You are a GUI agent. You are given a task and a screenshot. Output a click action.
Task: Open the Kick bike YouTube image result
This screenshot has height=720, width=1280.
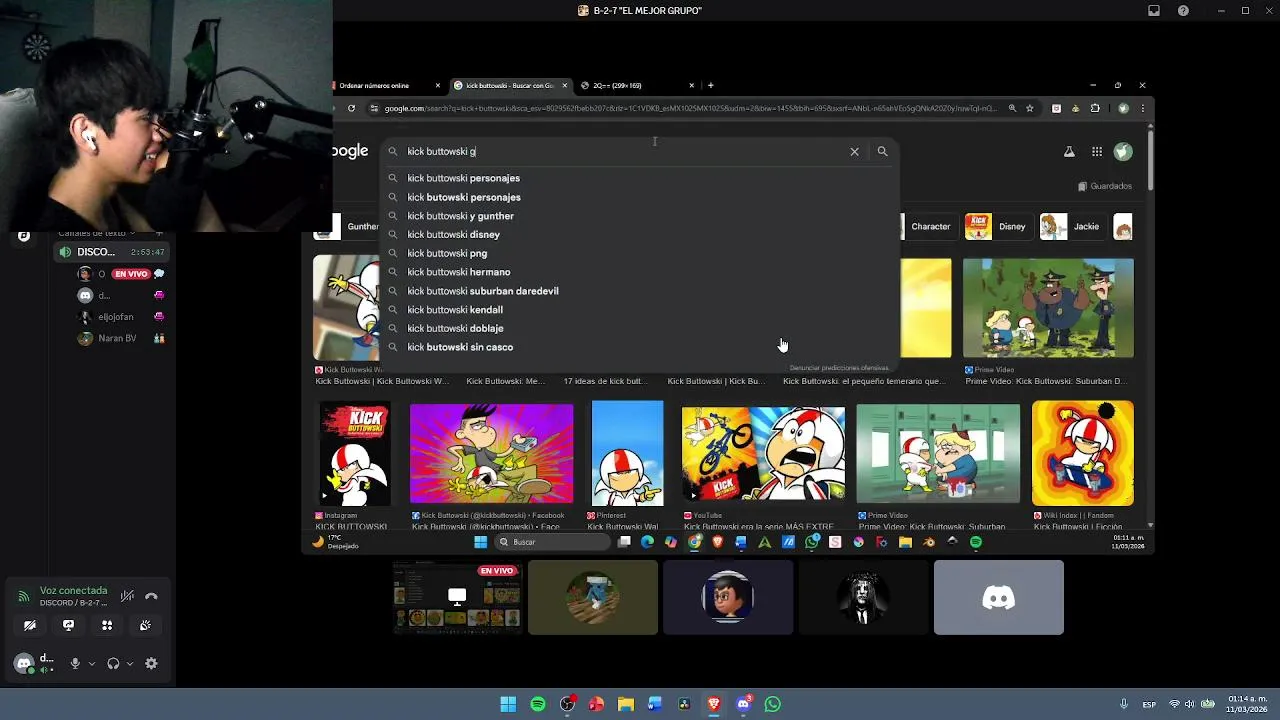763,453
